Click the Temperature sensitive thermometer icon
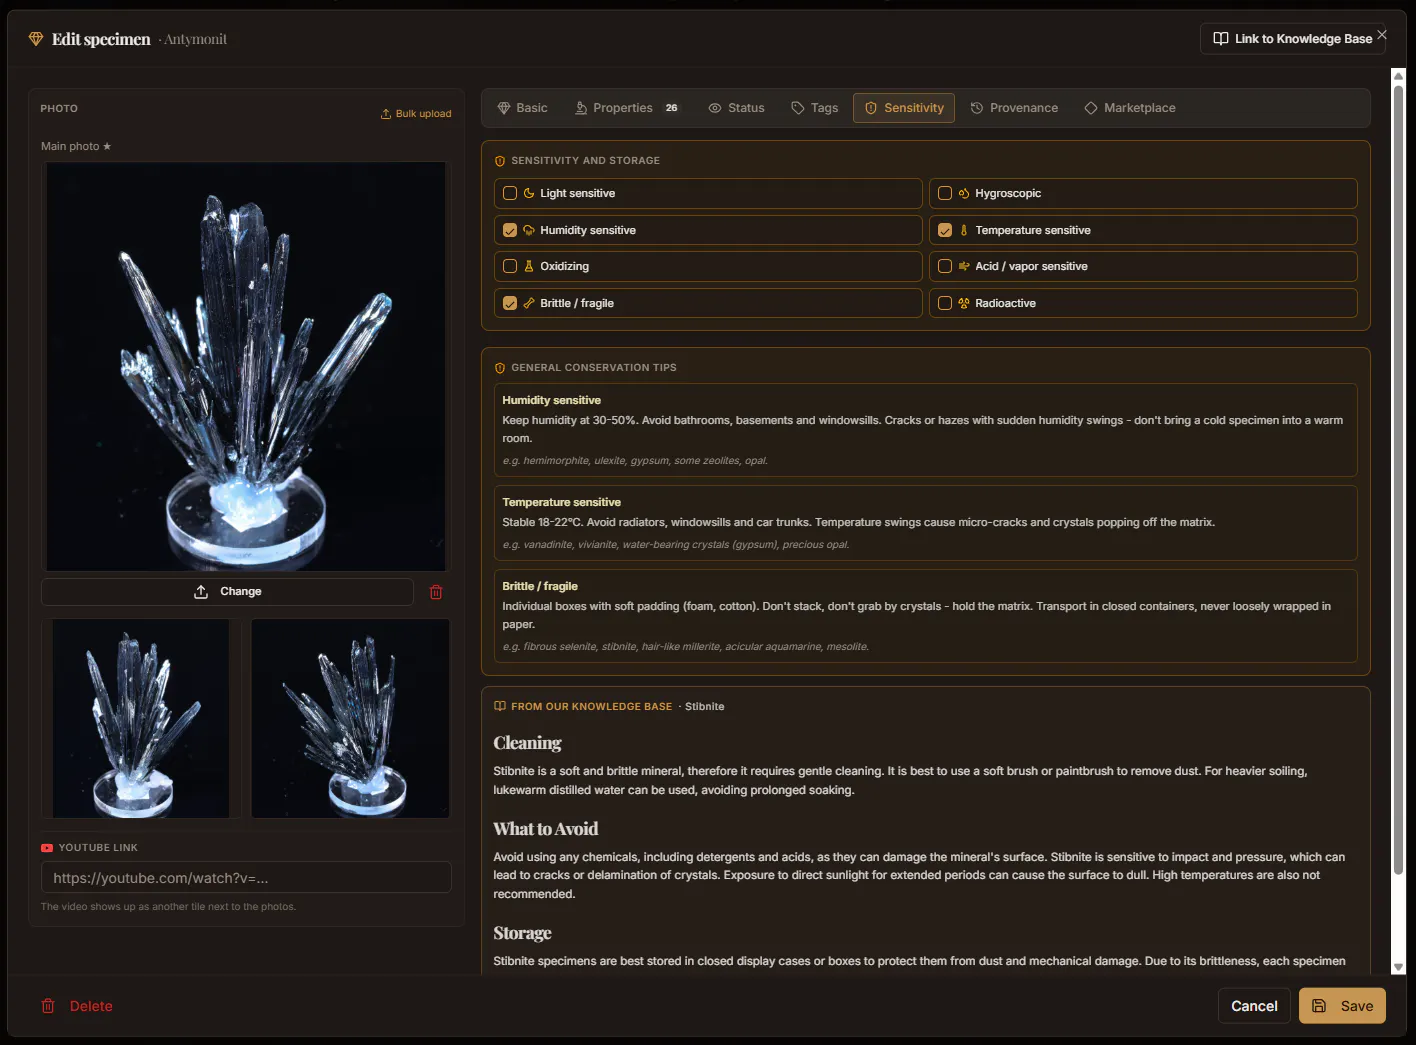The width and height of the screenshot is (1416, 1045). [964, 230]
